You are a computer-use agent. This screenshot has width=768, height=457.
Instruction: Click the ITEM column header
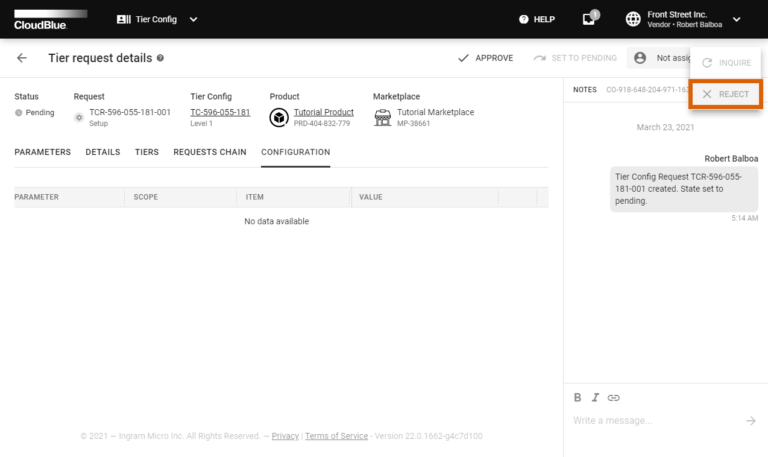pyautogui.click(x=255, y=197)
